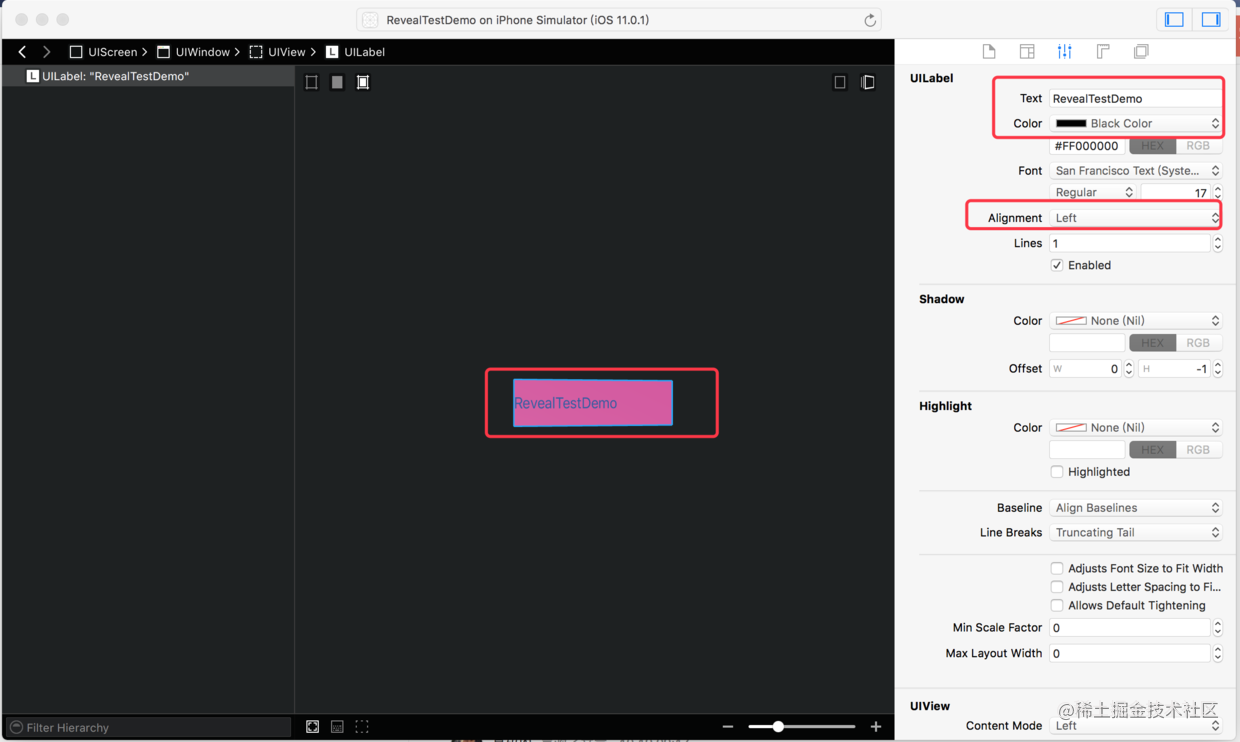This screenshot has height=742, width=1240.
Task: Check the Highlighted checkbox
Action: 1057,472
